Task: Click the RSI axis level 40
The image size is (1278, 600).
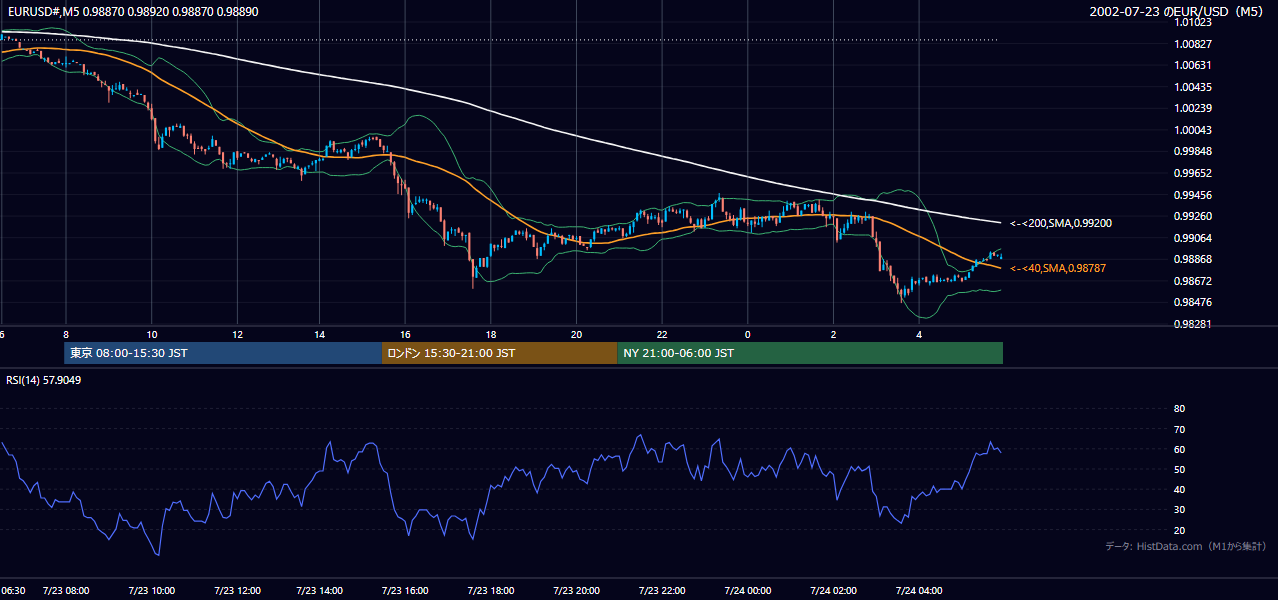Action: point(1179,489)
